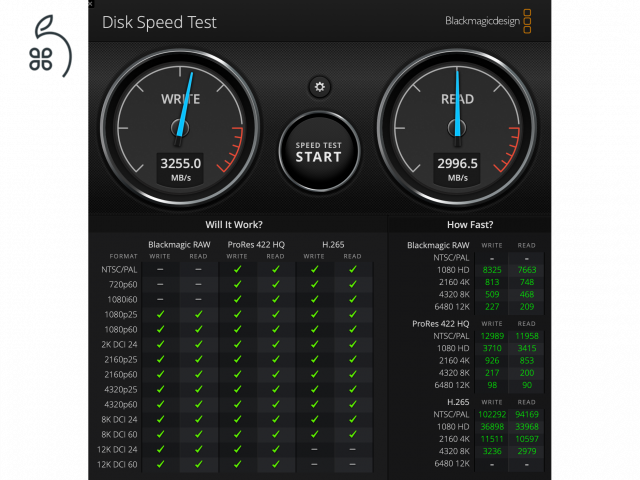Click the 720p60 format row label
The height and width of the screenshot is (480, 640).
[123, 284]
